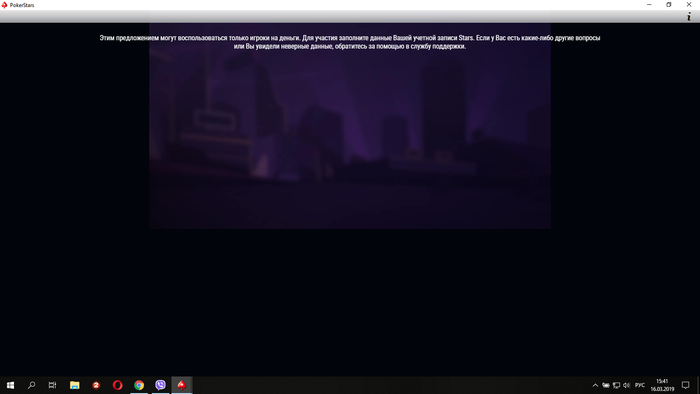
Task: Close the PokerStars window
Action: click(689, 4)
